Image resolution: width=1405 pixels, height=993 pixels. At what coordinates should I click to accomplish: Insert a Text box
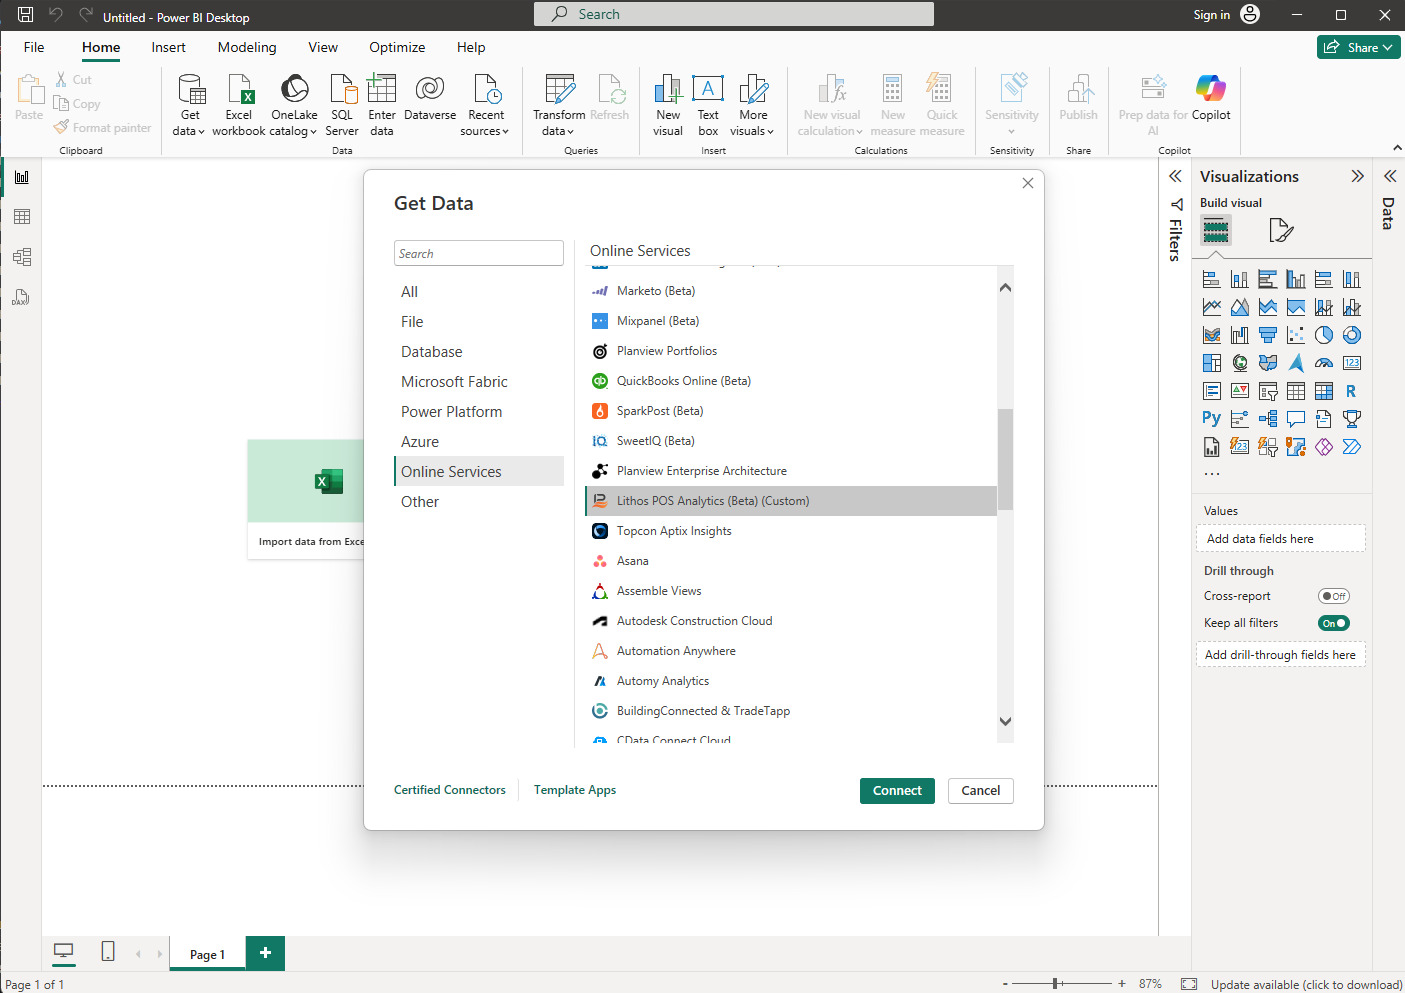pos(708,105)
